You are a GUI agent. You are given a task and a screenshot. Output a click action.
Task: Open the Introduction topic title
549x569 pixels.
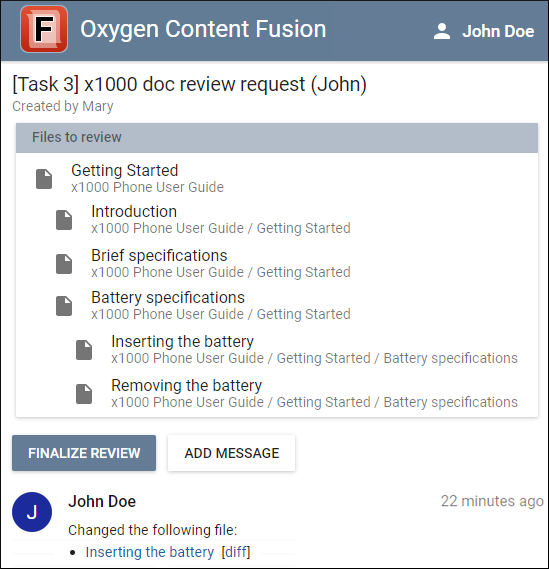coord(134,212)
